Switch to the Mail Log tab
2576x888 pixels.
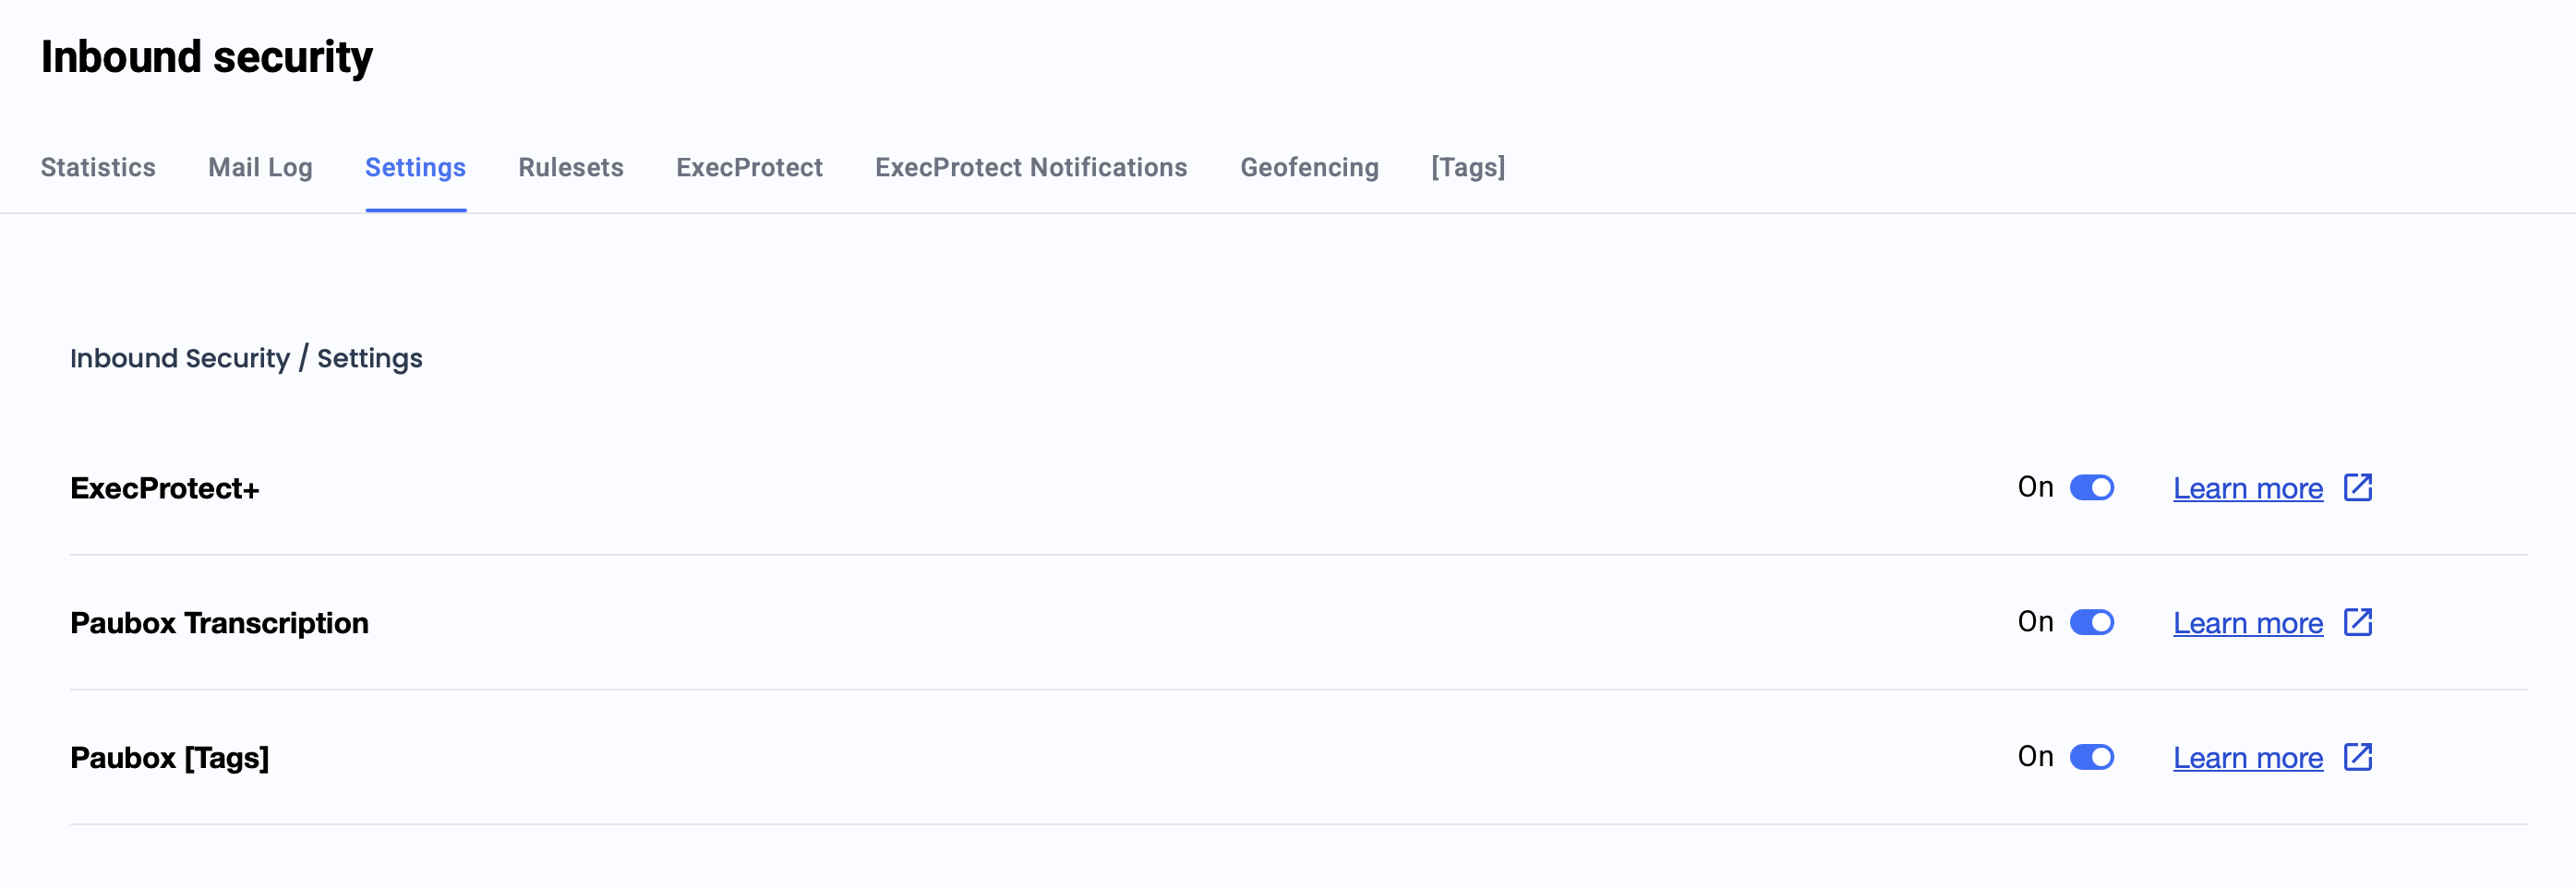[260, 167]
